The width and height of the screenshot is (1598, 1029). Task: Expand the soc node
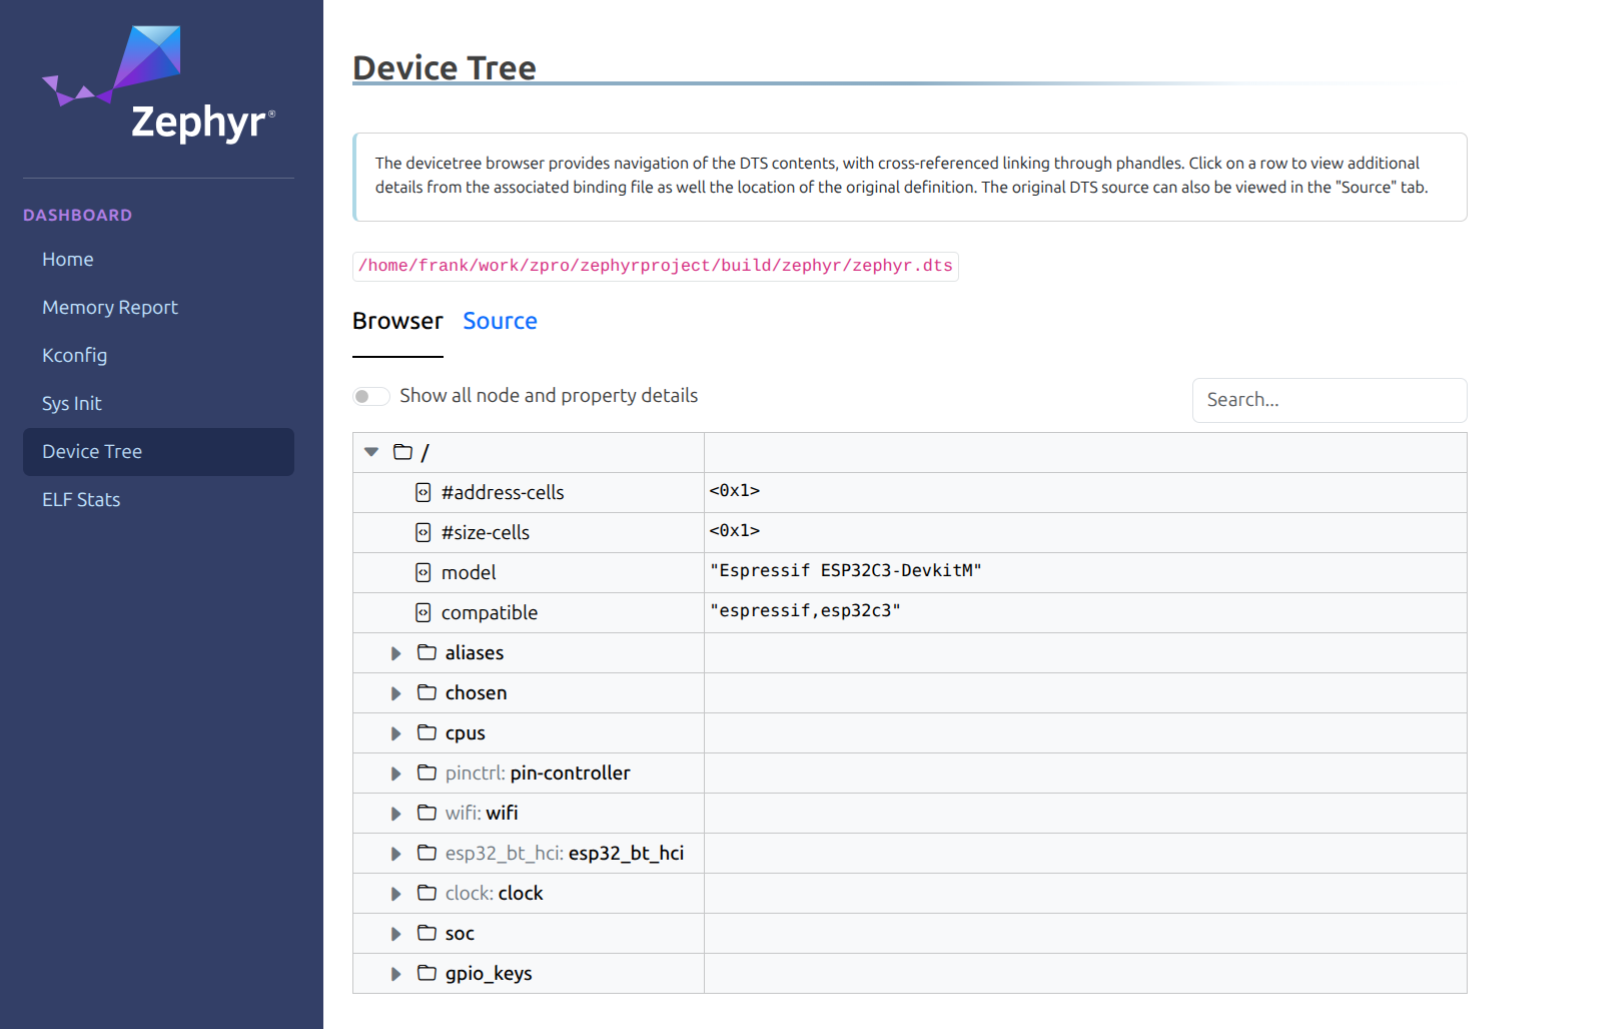(x=396, y=933)
